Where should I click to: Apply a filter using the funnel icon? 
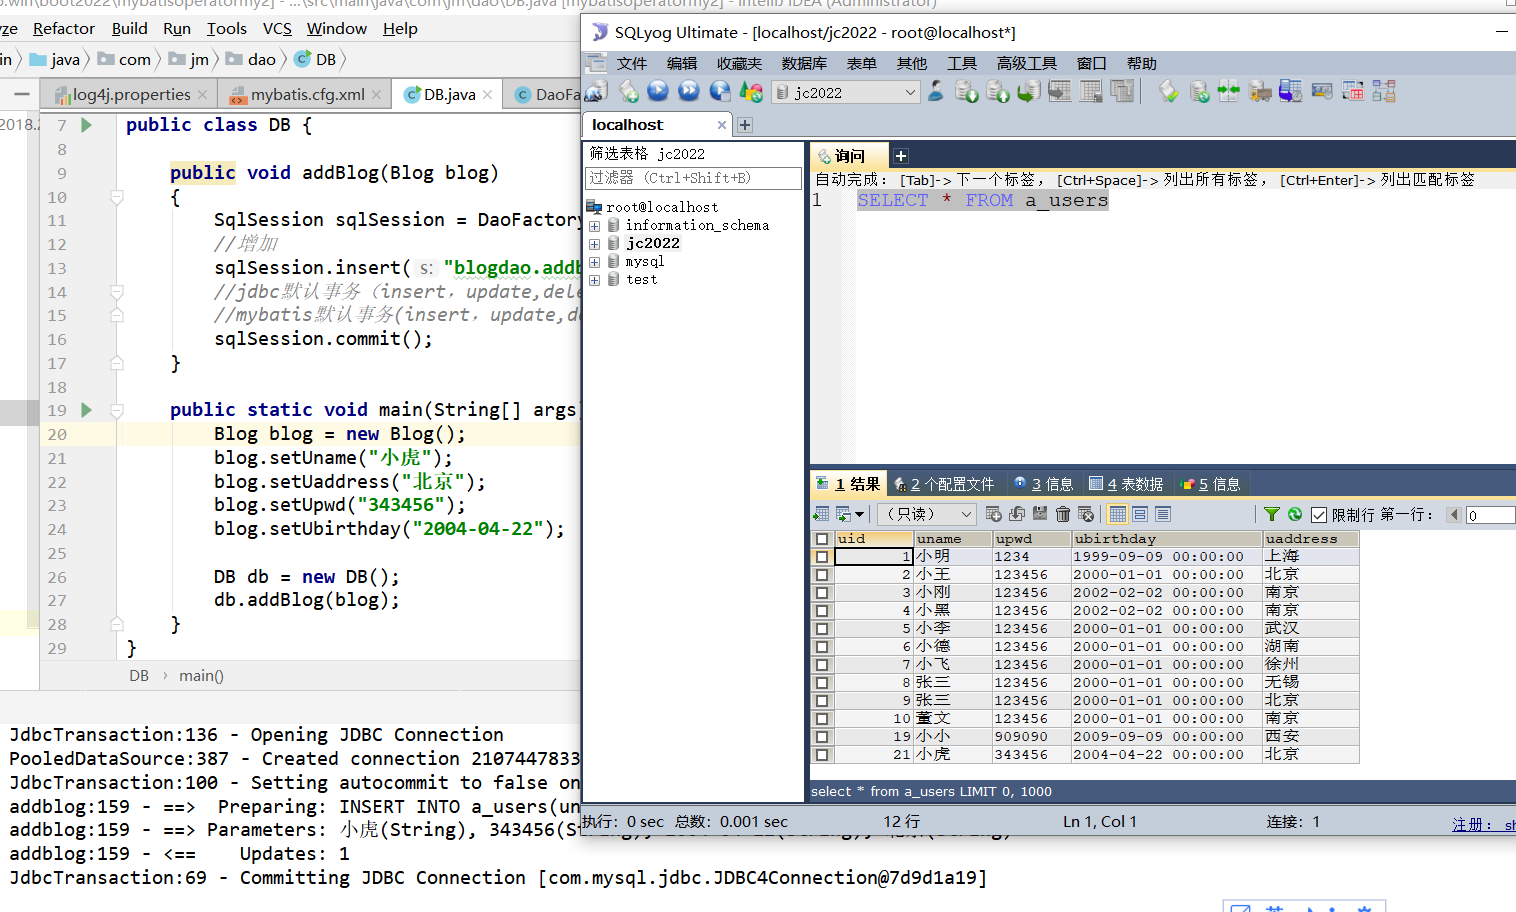1270,514
